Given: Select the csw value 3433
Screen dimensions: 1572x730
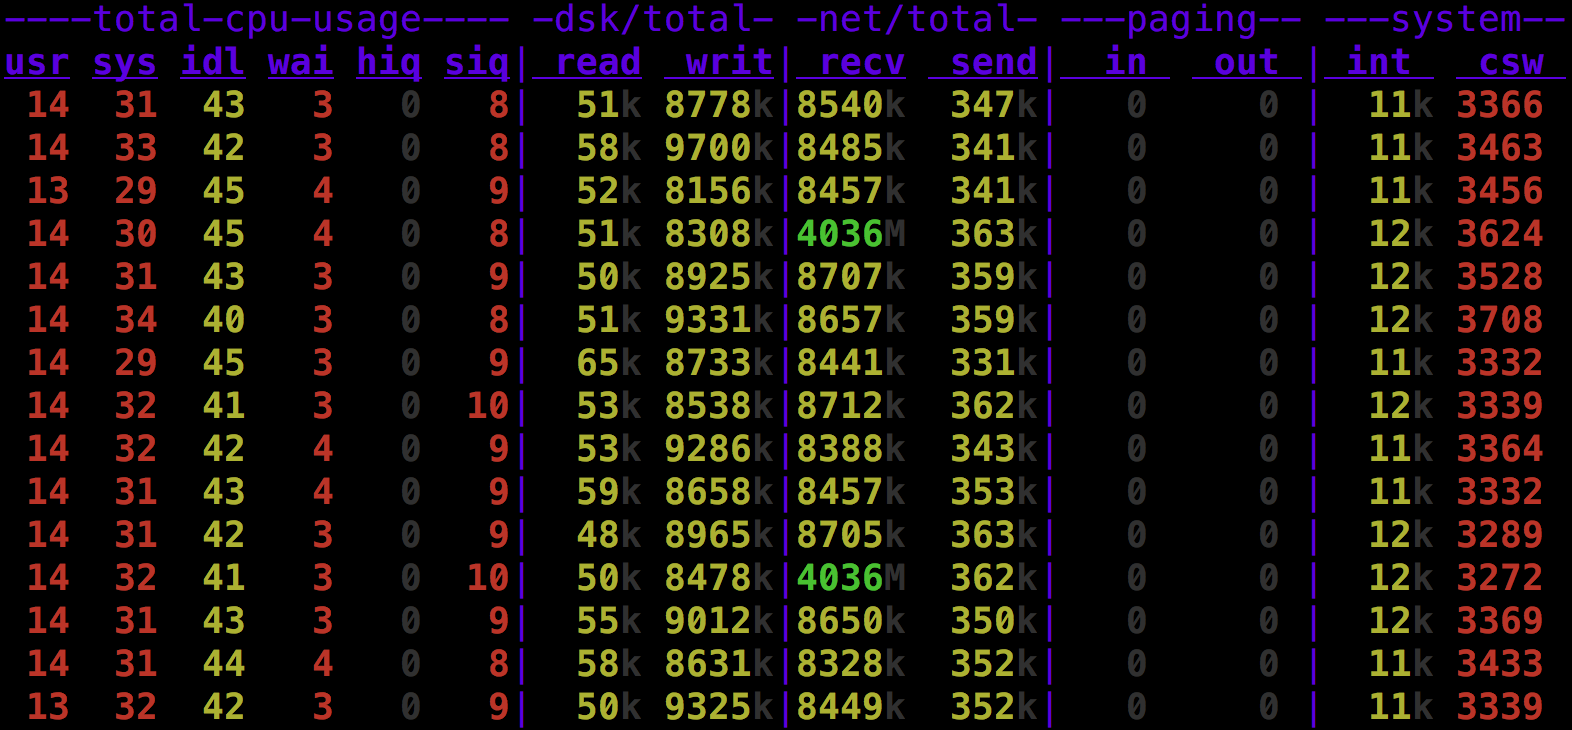Looking at the screenshot, I should tap(1500, 664).
